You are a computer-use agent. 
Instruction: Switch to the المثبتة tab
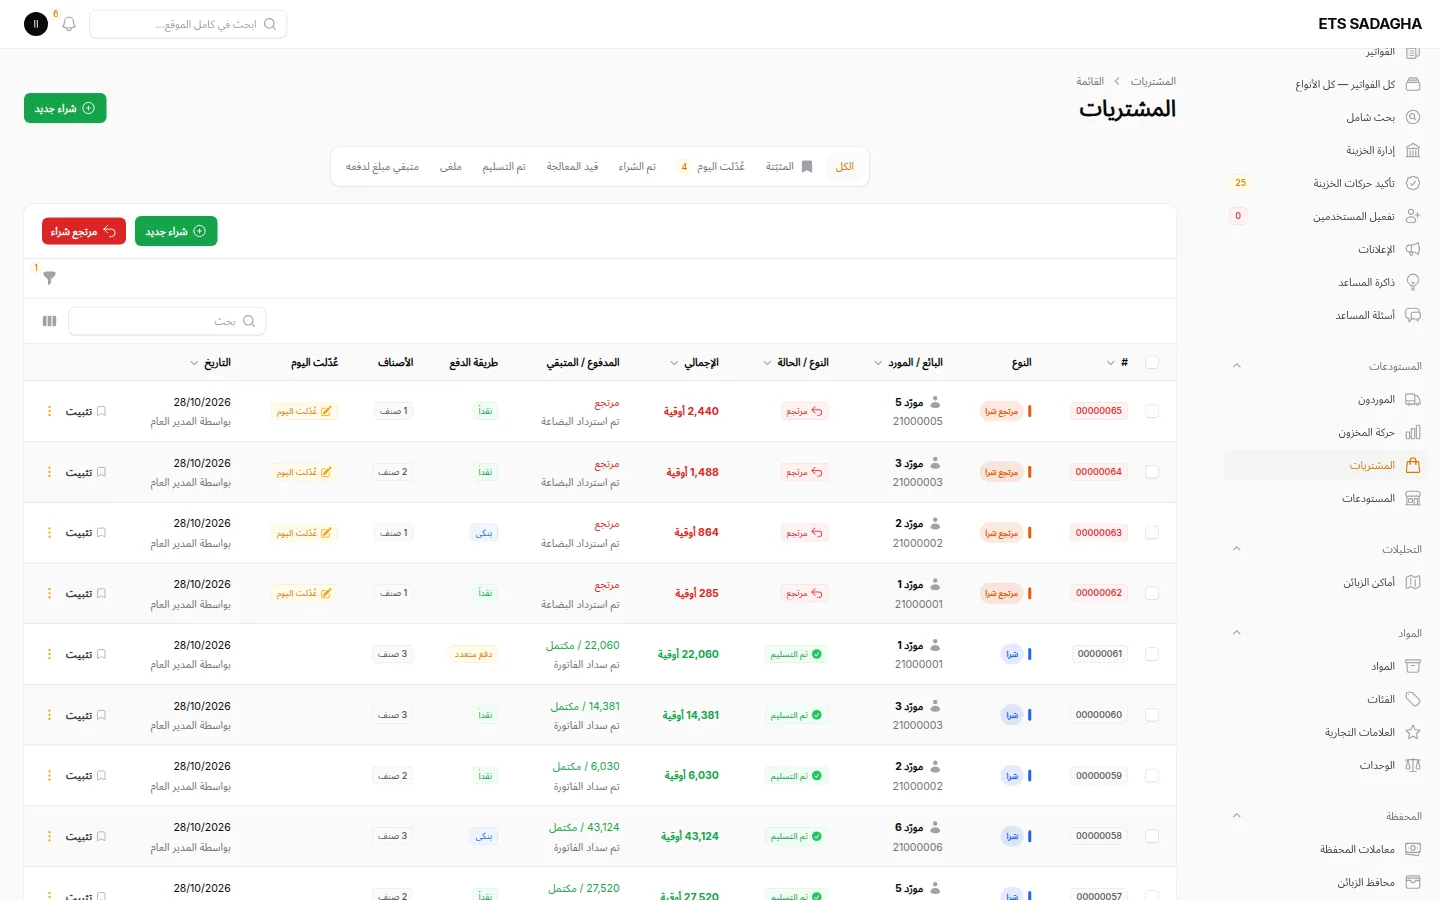pyautogui.click(x=789, y=167)
